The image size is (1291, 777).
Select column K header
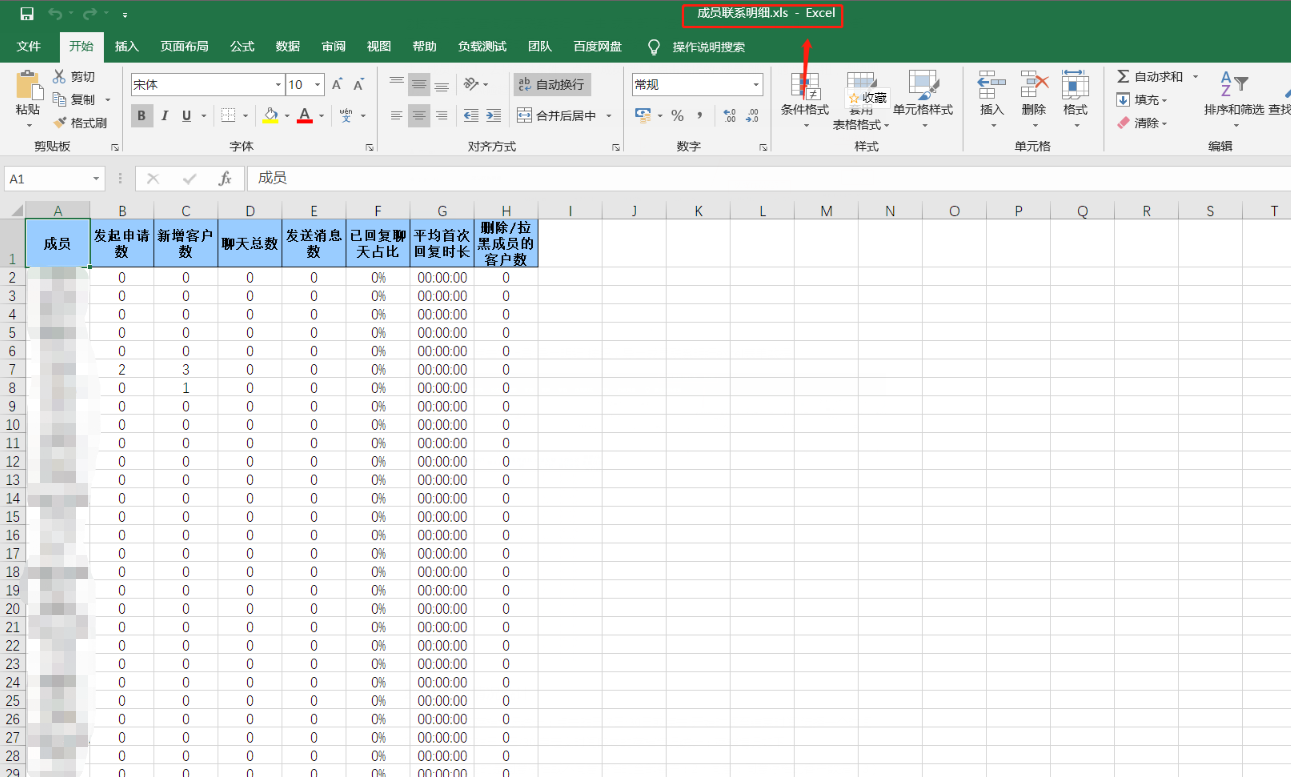pyautogui.click(x=698, y=211)
